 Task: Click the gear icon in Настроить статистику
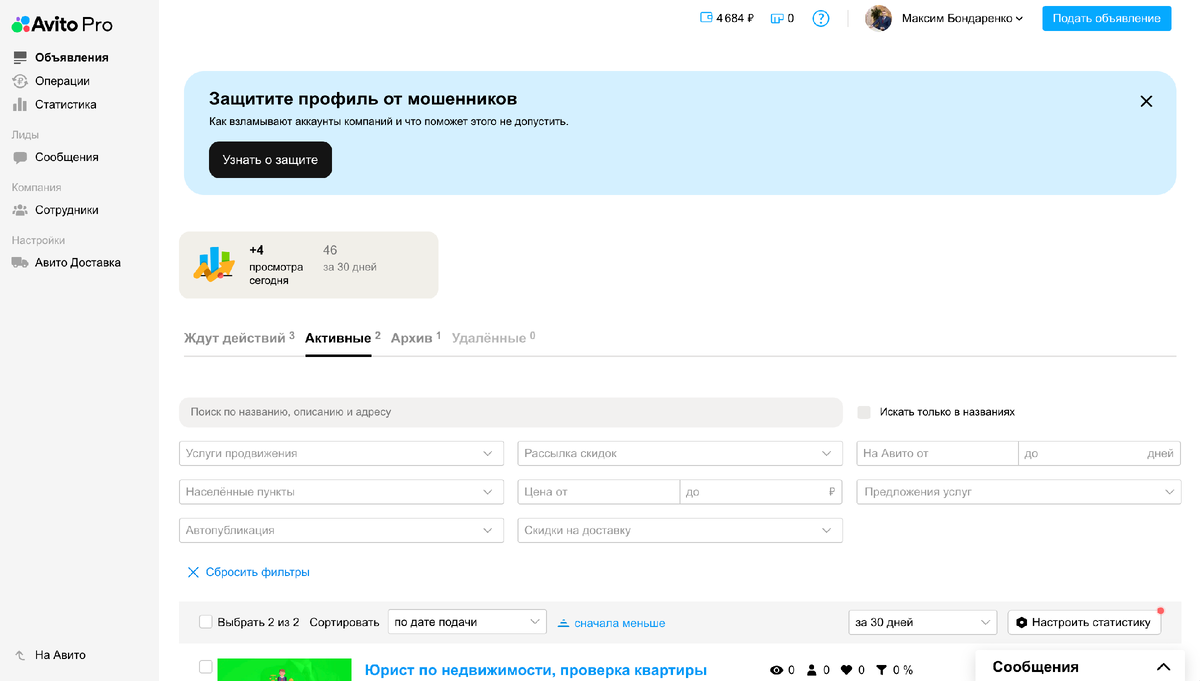pos(1021,622)
